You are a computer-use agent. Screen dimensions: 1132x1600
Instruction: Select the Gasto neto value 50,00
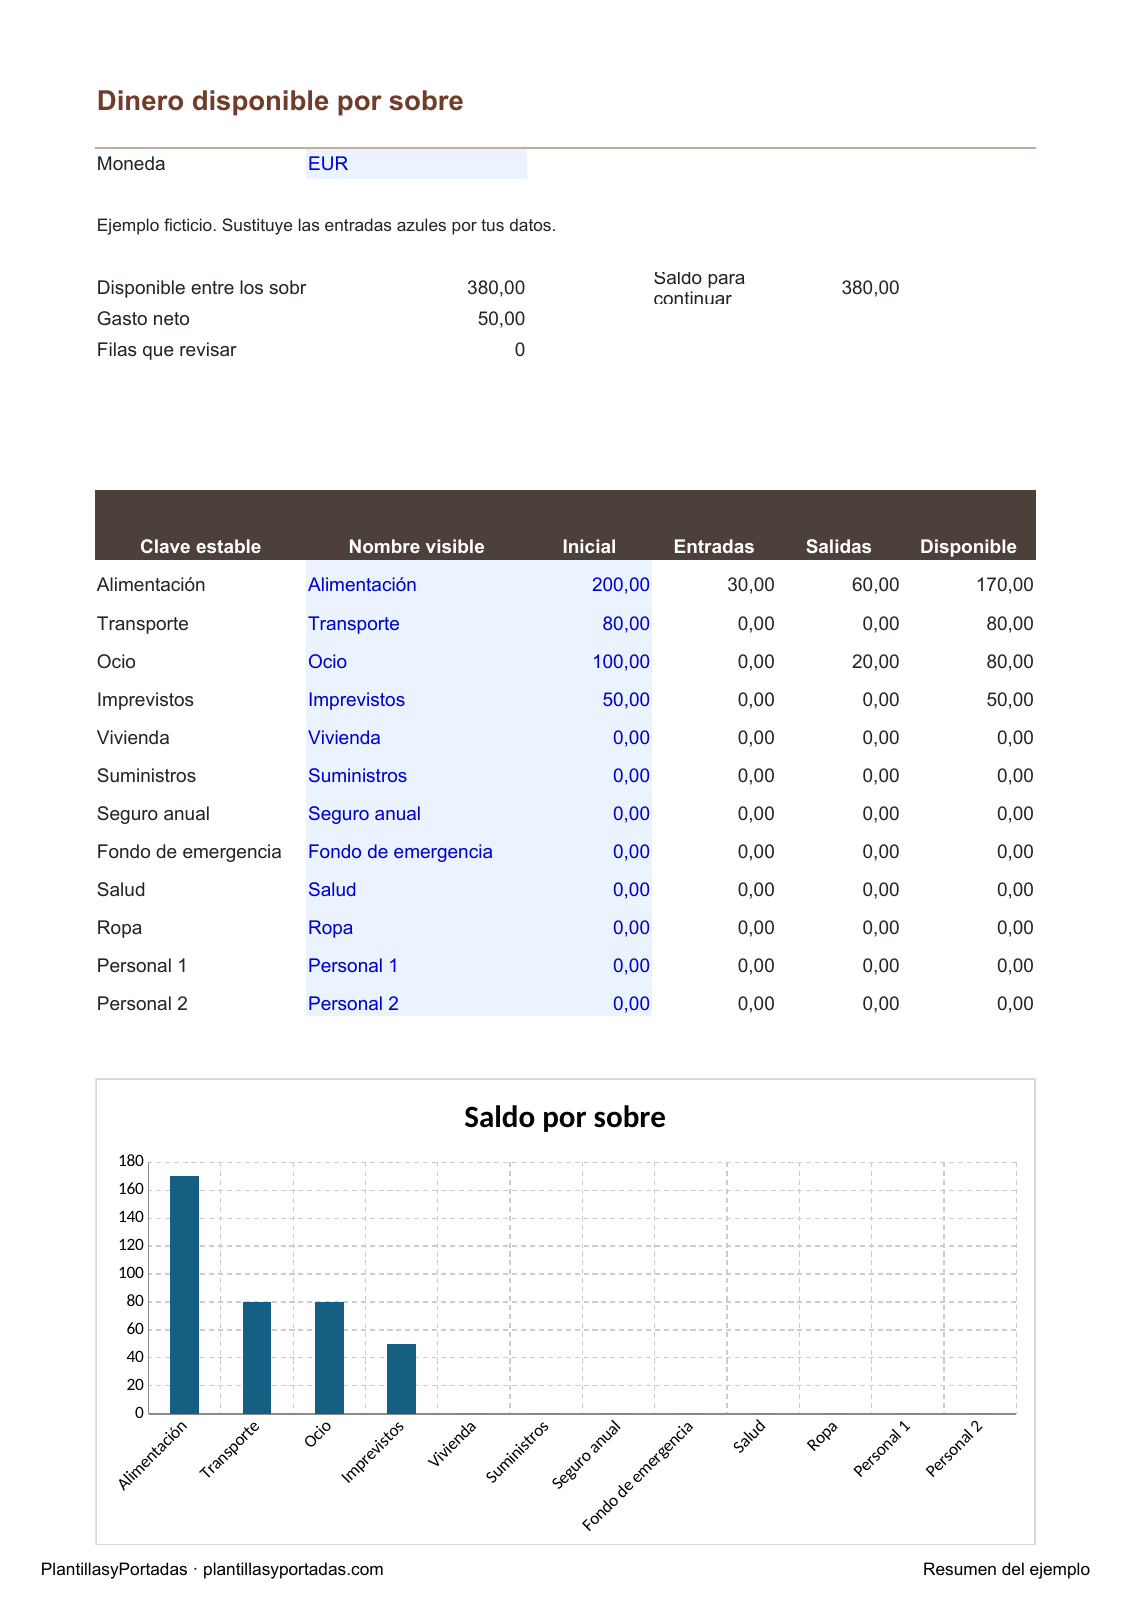click(x=501, y=319)
